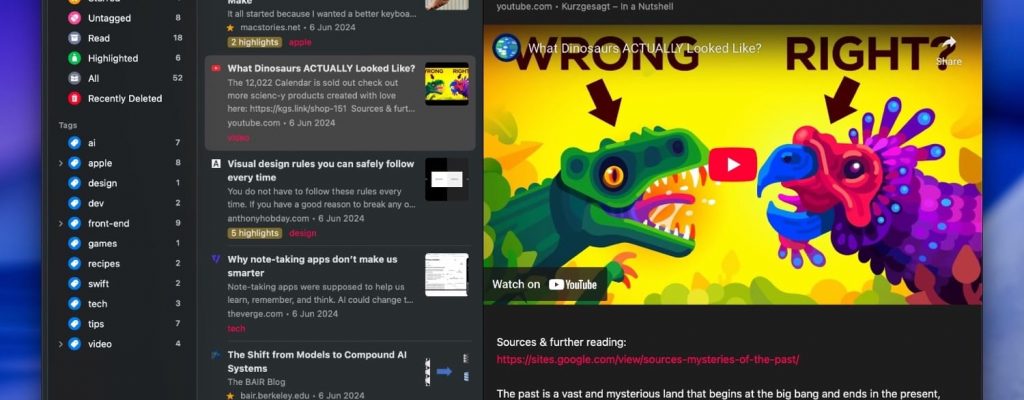Click the recipes tag in the sidebar
Viewport: 1024px width, 400px height.
click(103, 264)
